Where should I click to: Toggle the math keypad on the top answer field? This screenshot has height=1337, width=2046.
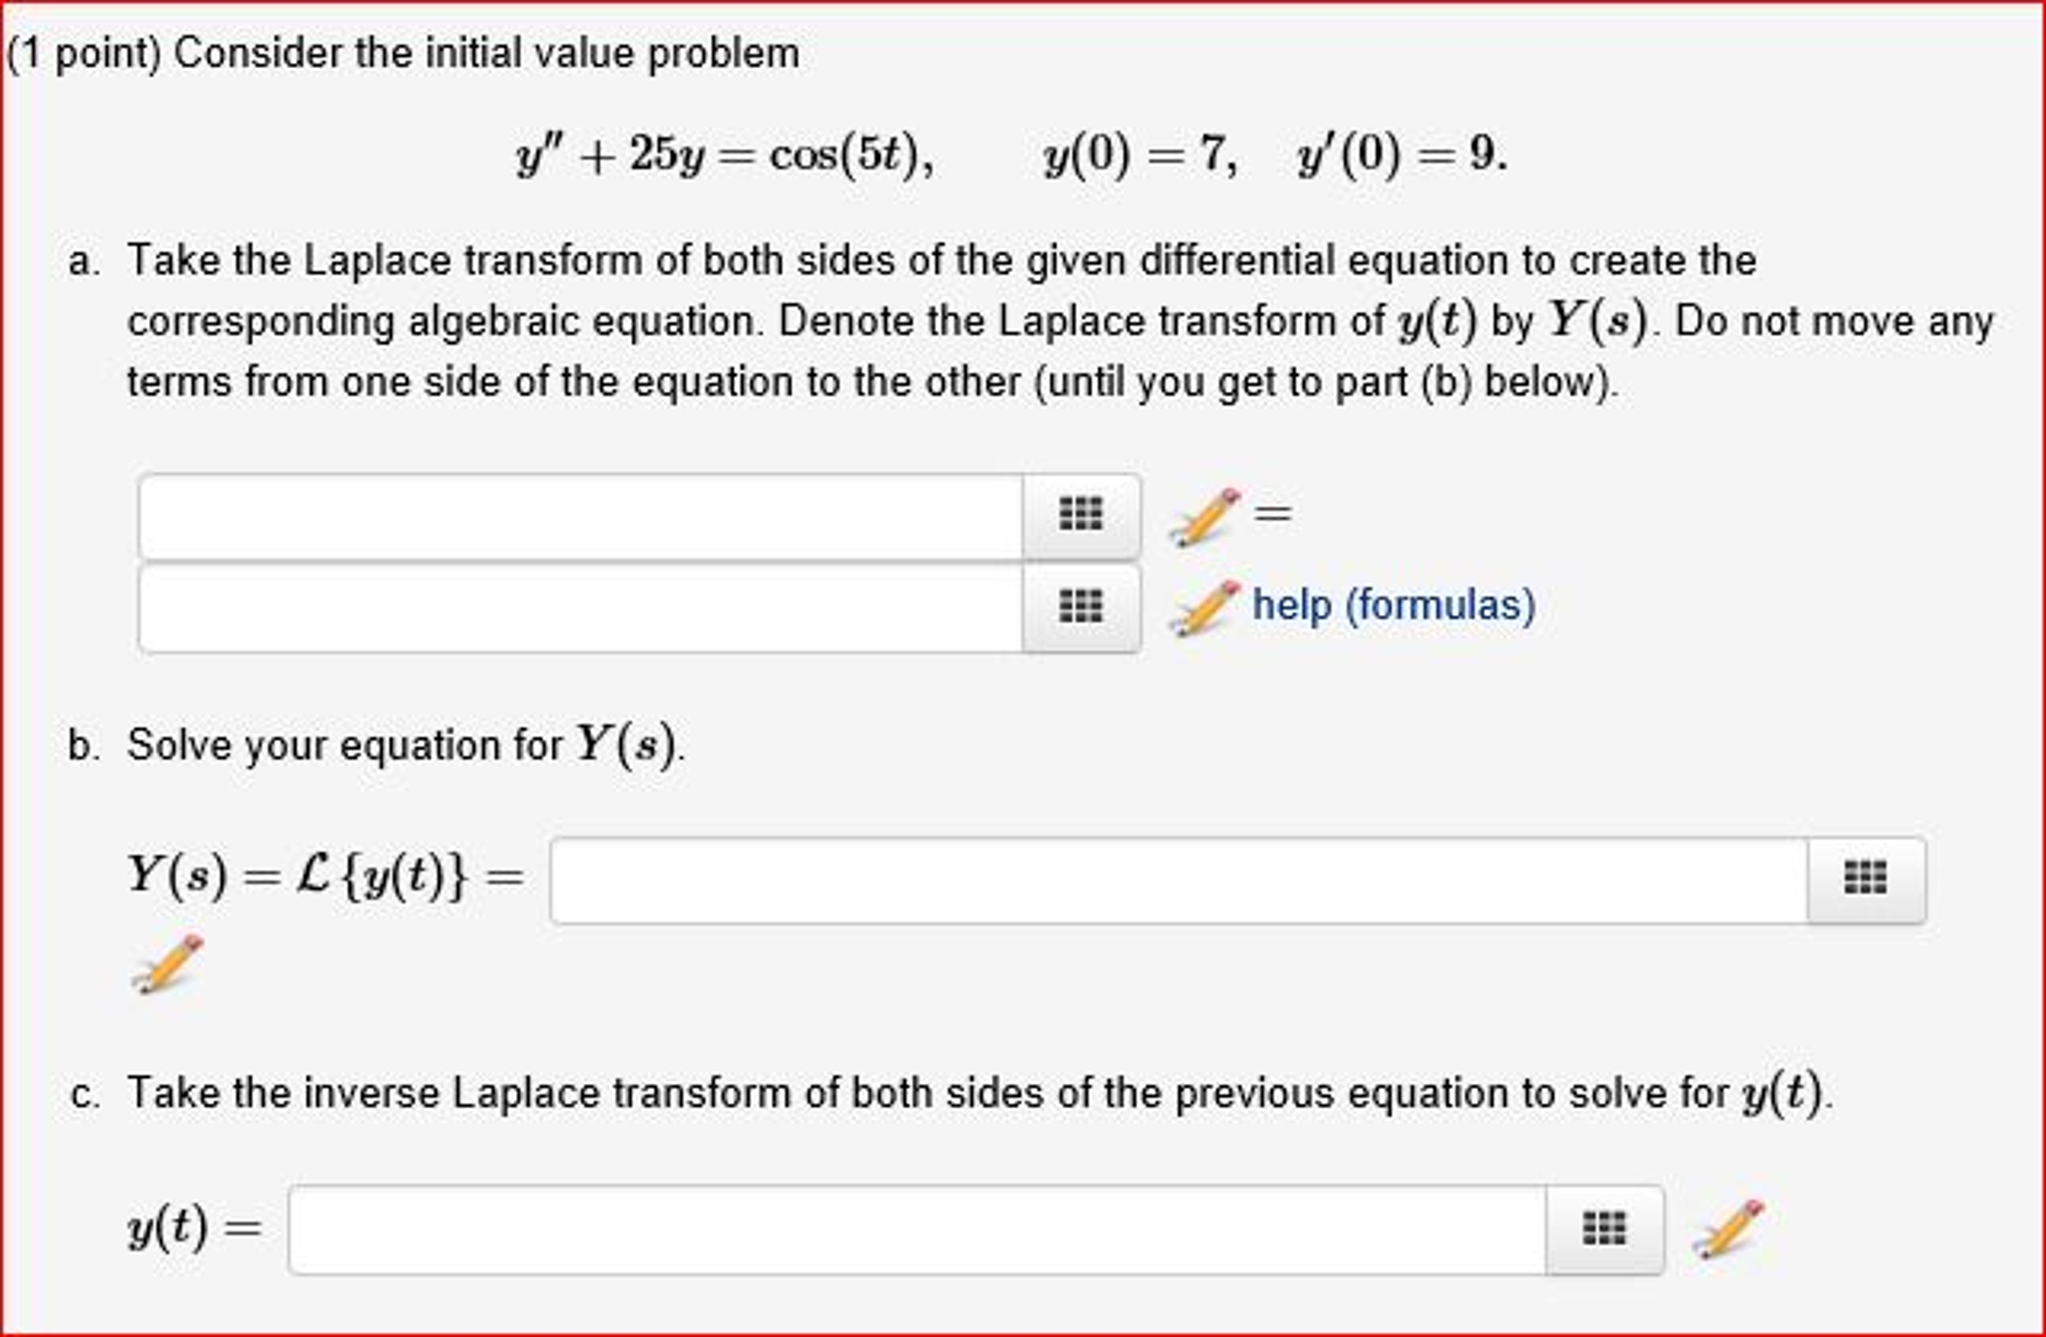(x=1080, y=514)
